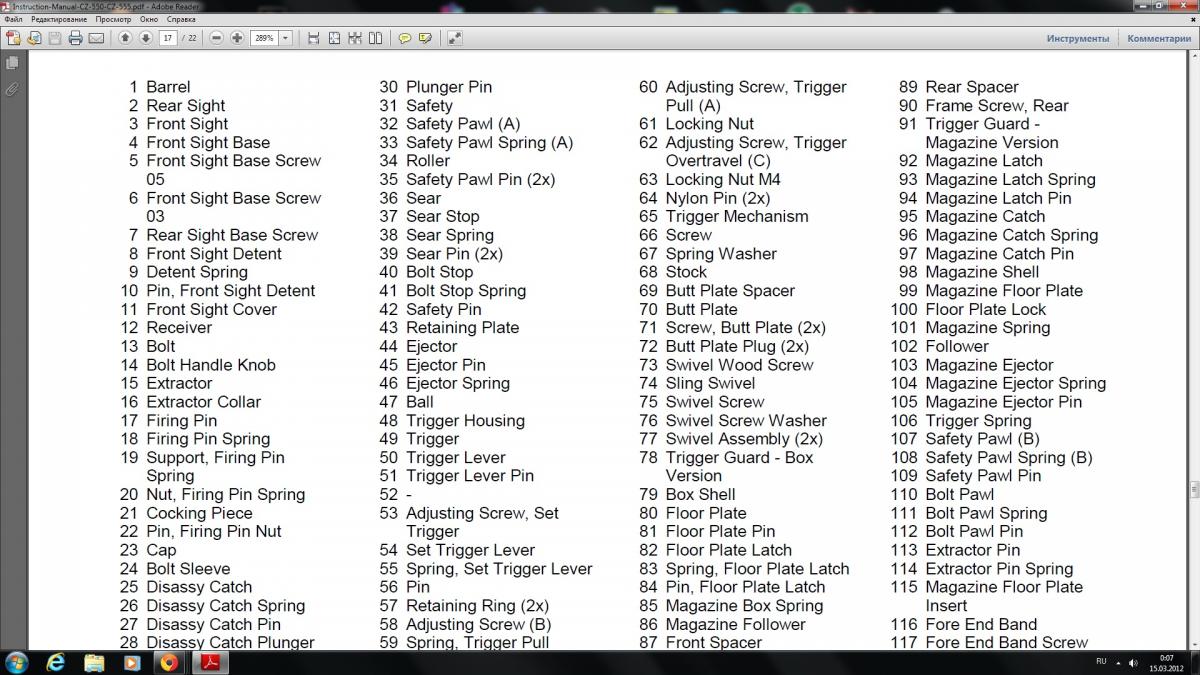Go to next page with down arrow
Screen dimensions: 1200x675
(x=145, y=38)
